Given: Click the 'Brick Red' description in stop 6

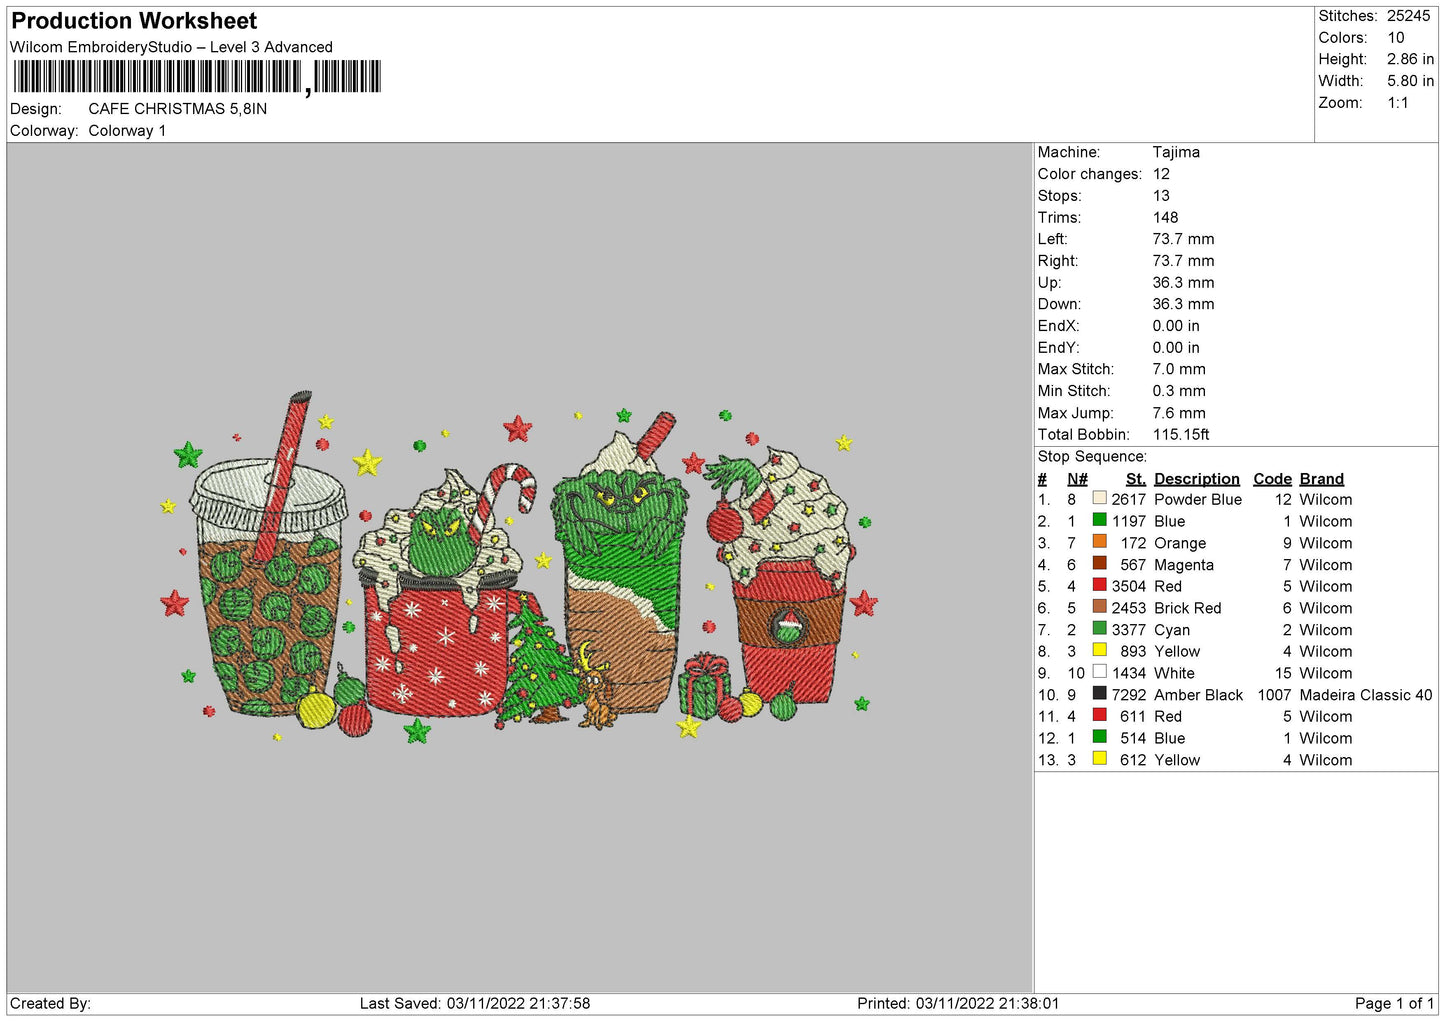Looking at the screenshot, I should 1188,608.
